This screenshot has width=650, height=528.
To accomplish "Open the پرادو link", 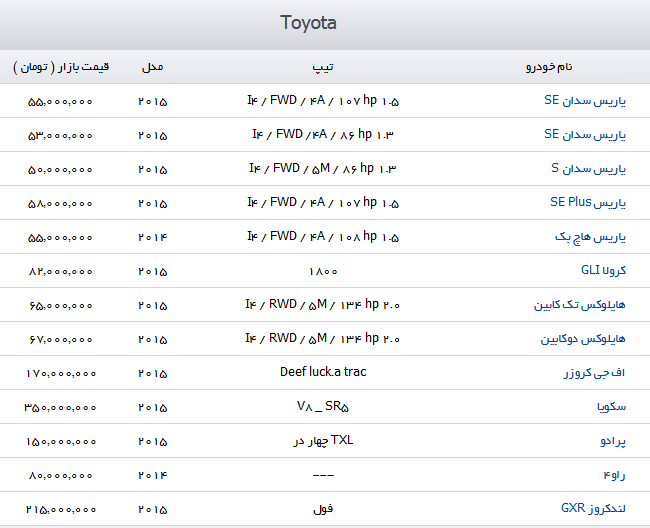I will (x=613, y=441).
